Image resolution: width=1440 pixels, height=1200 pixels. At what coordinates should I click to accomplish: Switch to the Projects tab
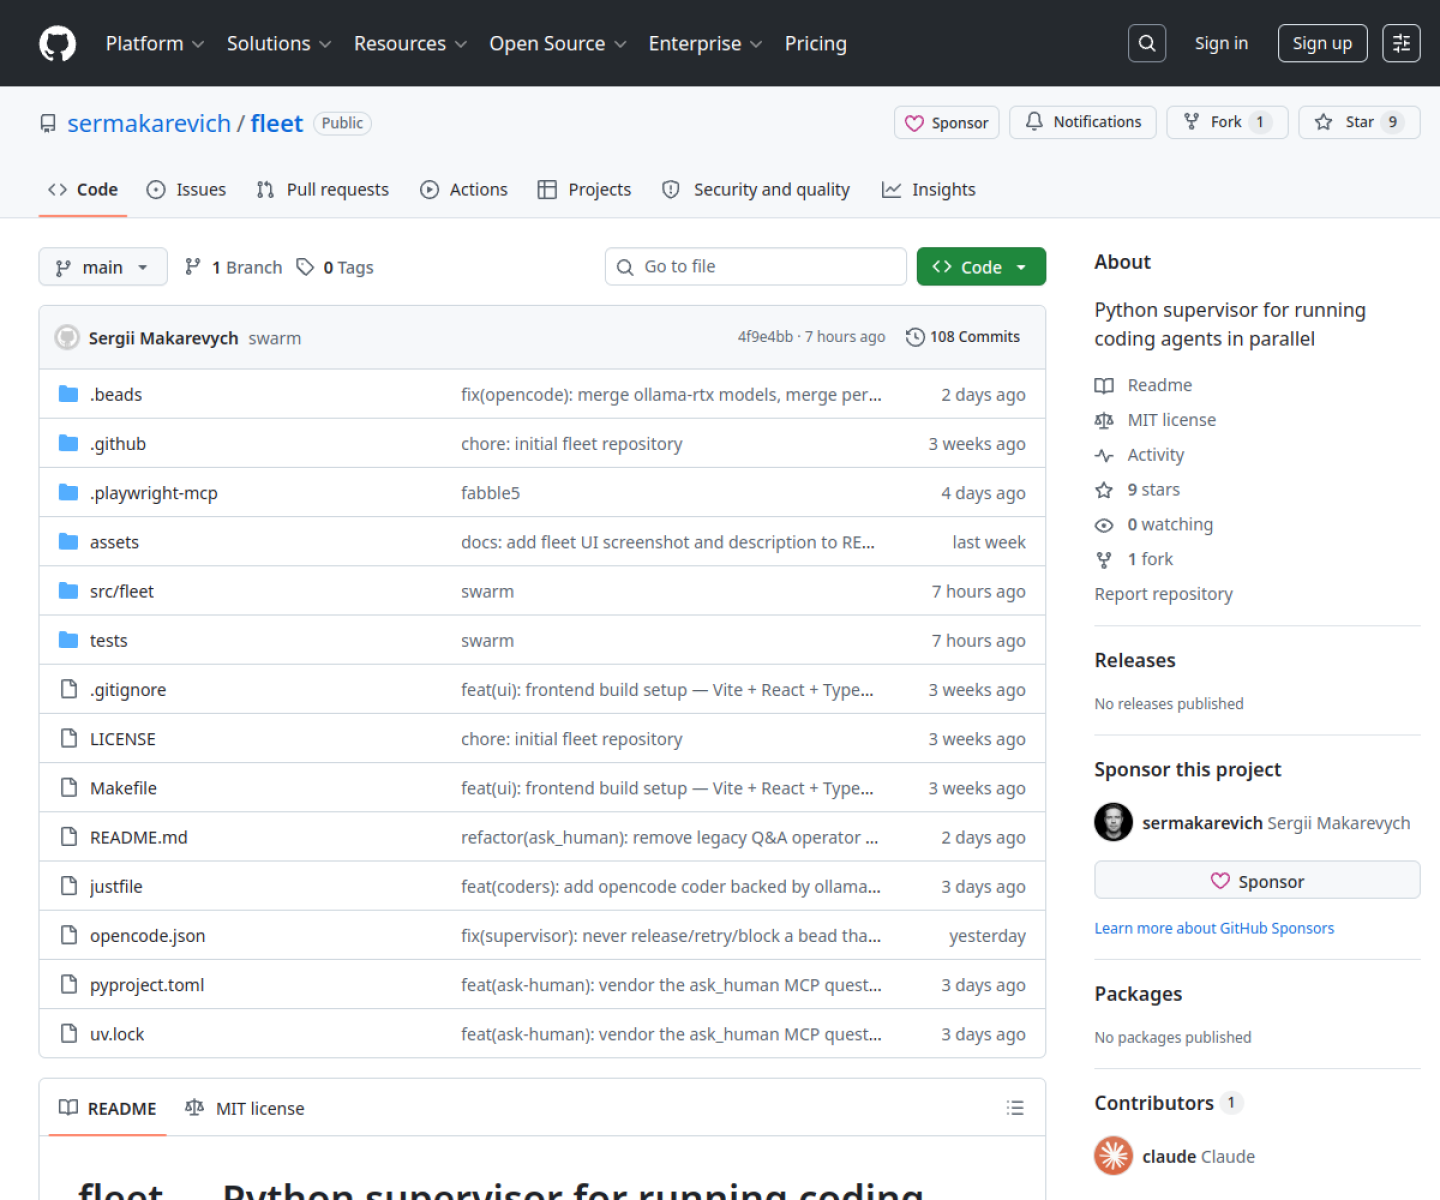(x=584, y=189)
